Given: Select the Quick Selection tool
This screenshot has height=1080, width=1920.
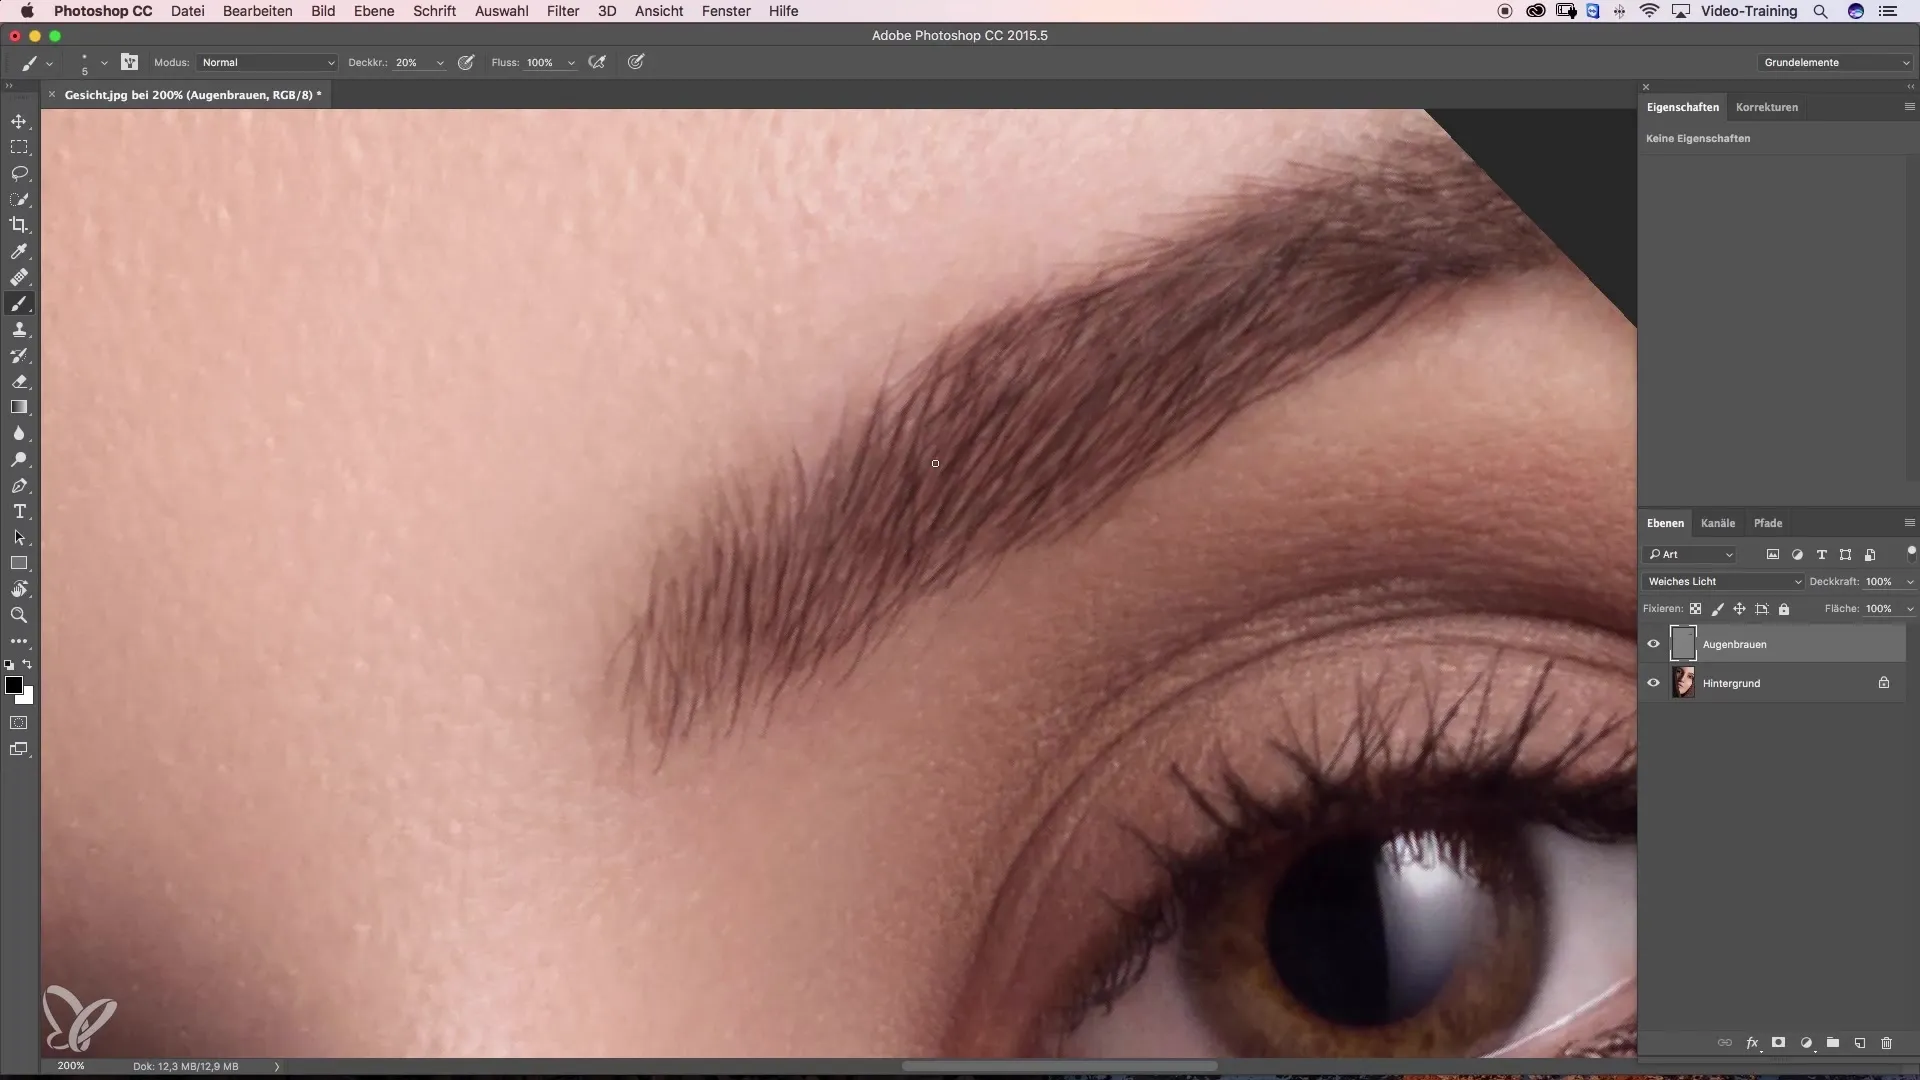Looking at the screenshot, I should click(19, 199).
